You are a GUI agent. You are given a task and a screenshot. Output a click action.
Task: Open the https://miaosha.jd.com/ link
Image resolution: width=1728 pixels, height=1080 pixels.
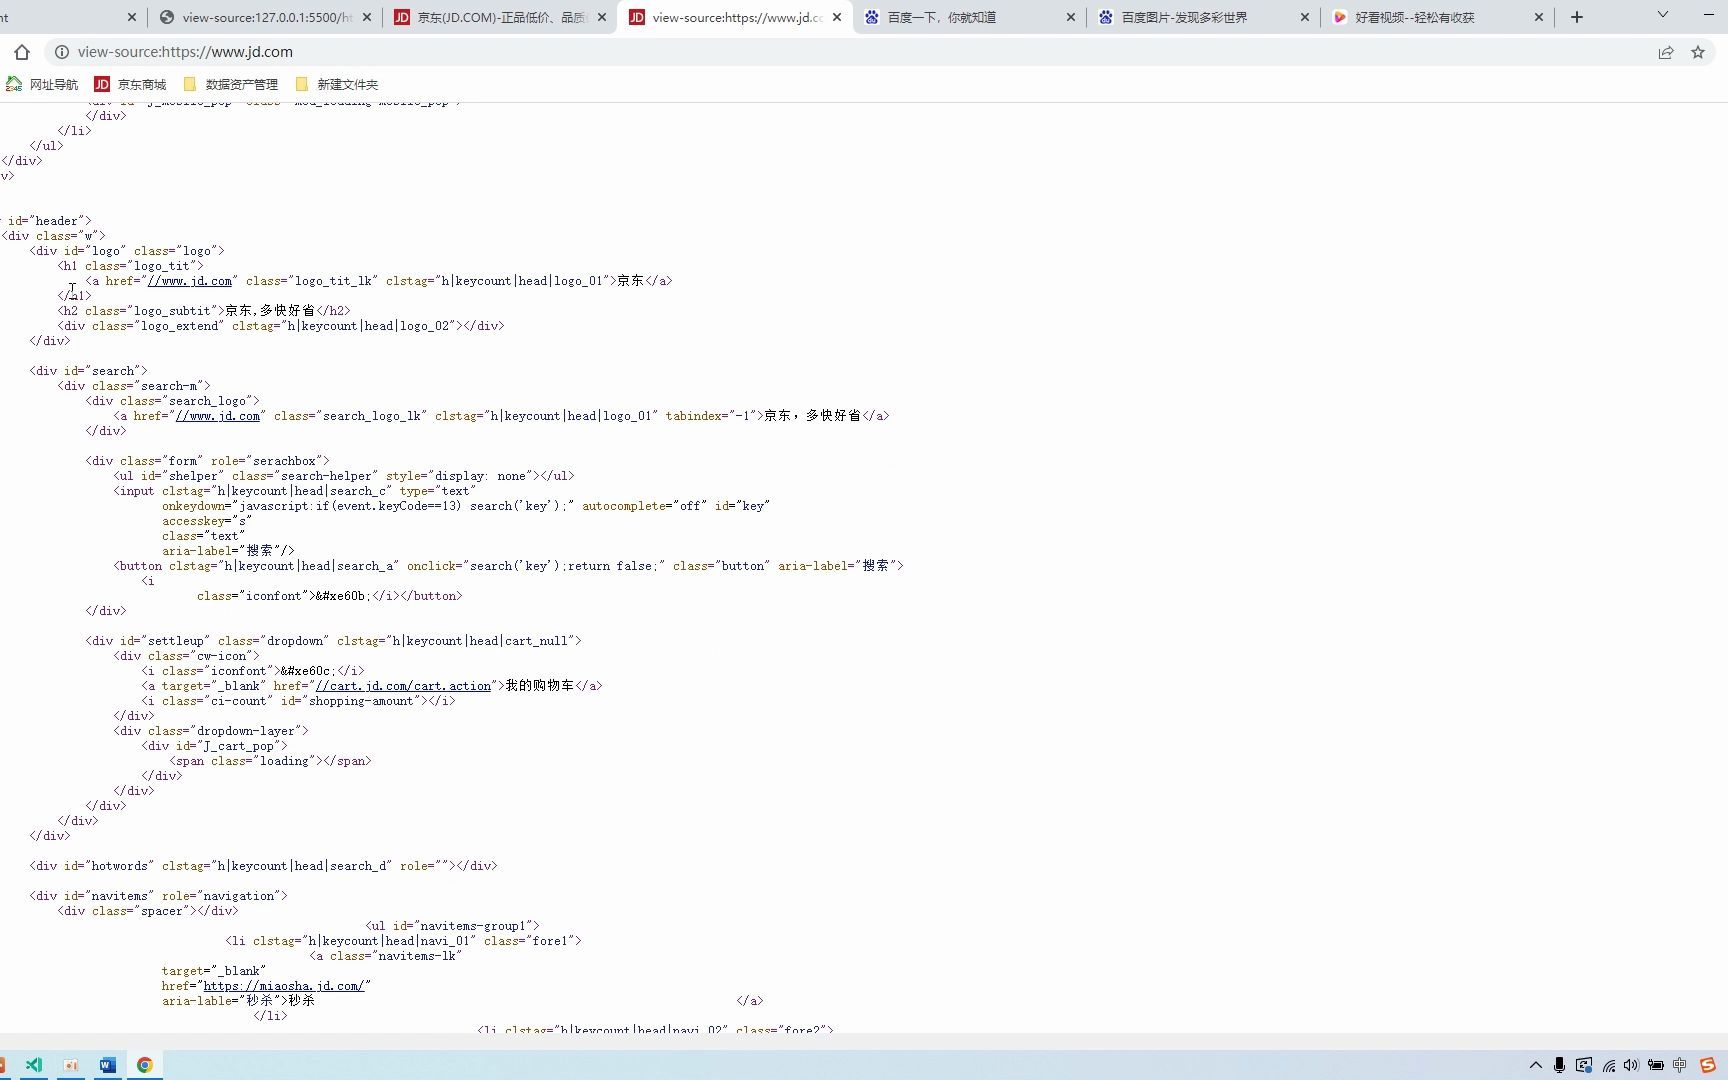click(x=283, y=986)
